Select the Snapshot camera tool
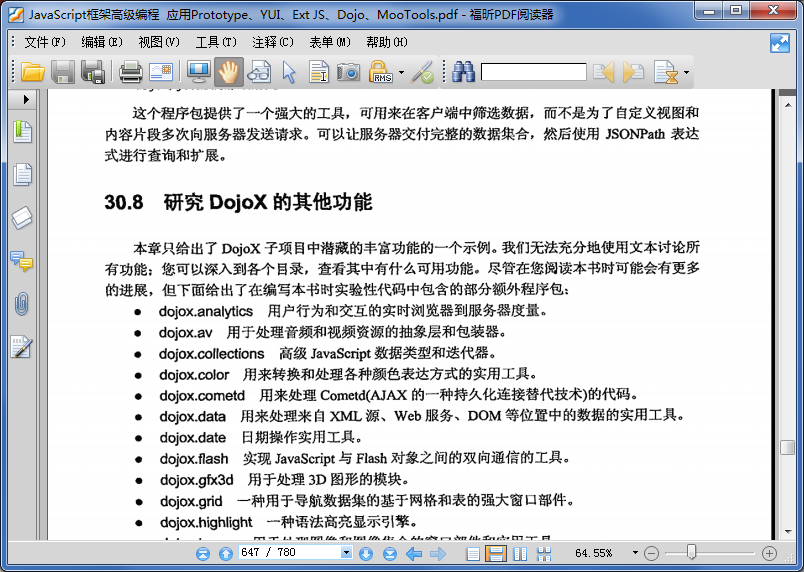The image size is (804, 572). (x=349, y=72)
